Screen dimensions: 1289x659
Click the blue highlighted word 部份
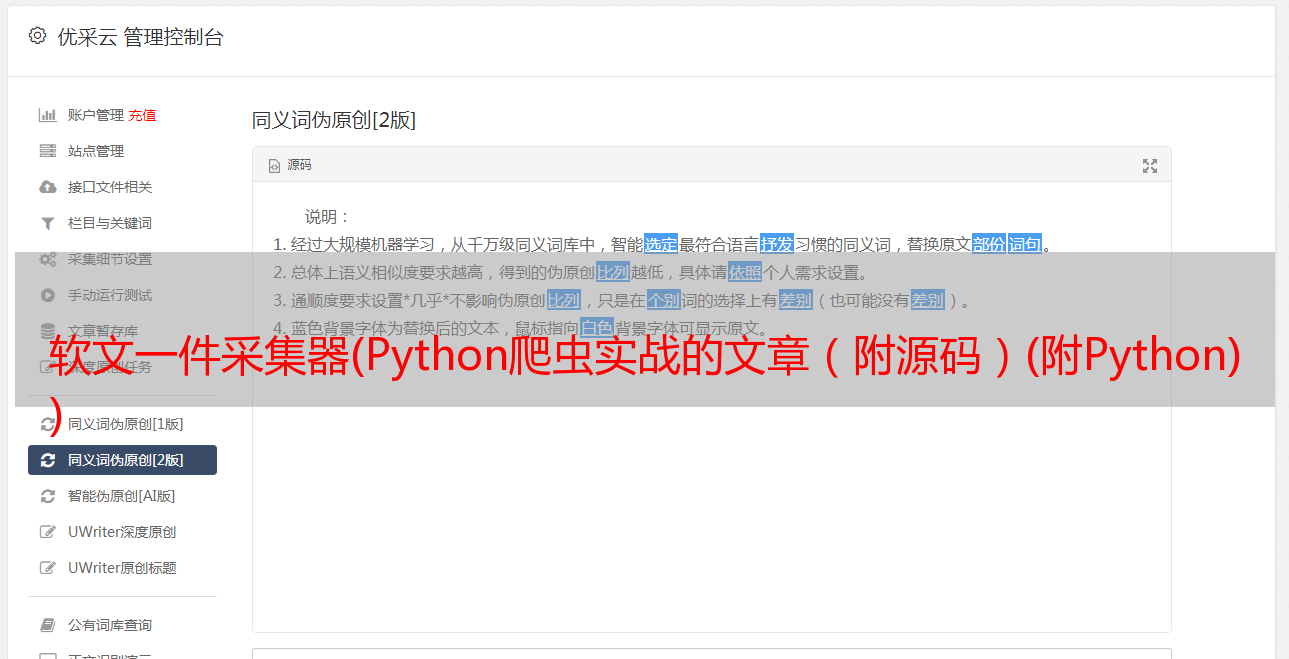point(989,244)
